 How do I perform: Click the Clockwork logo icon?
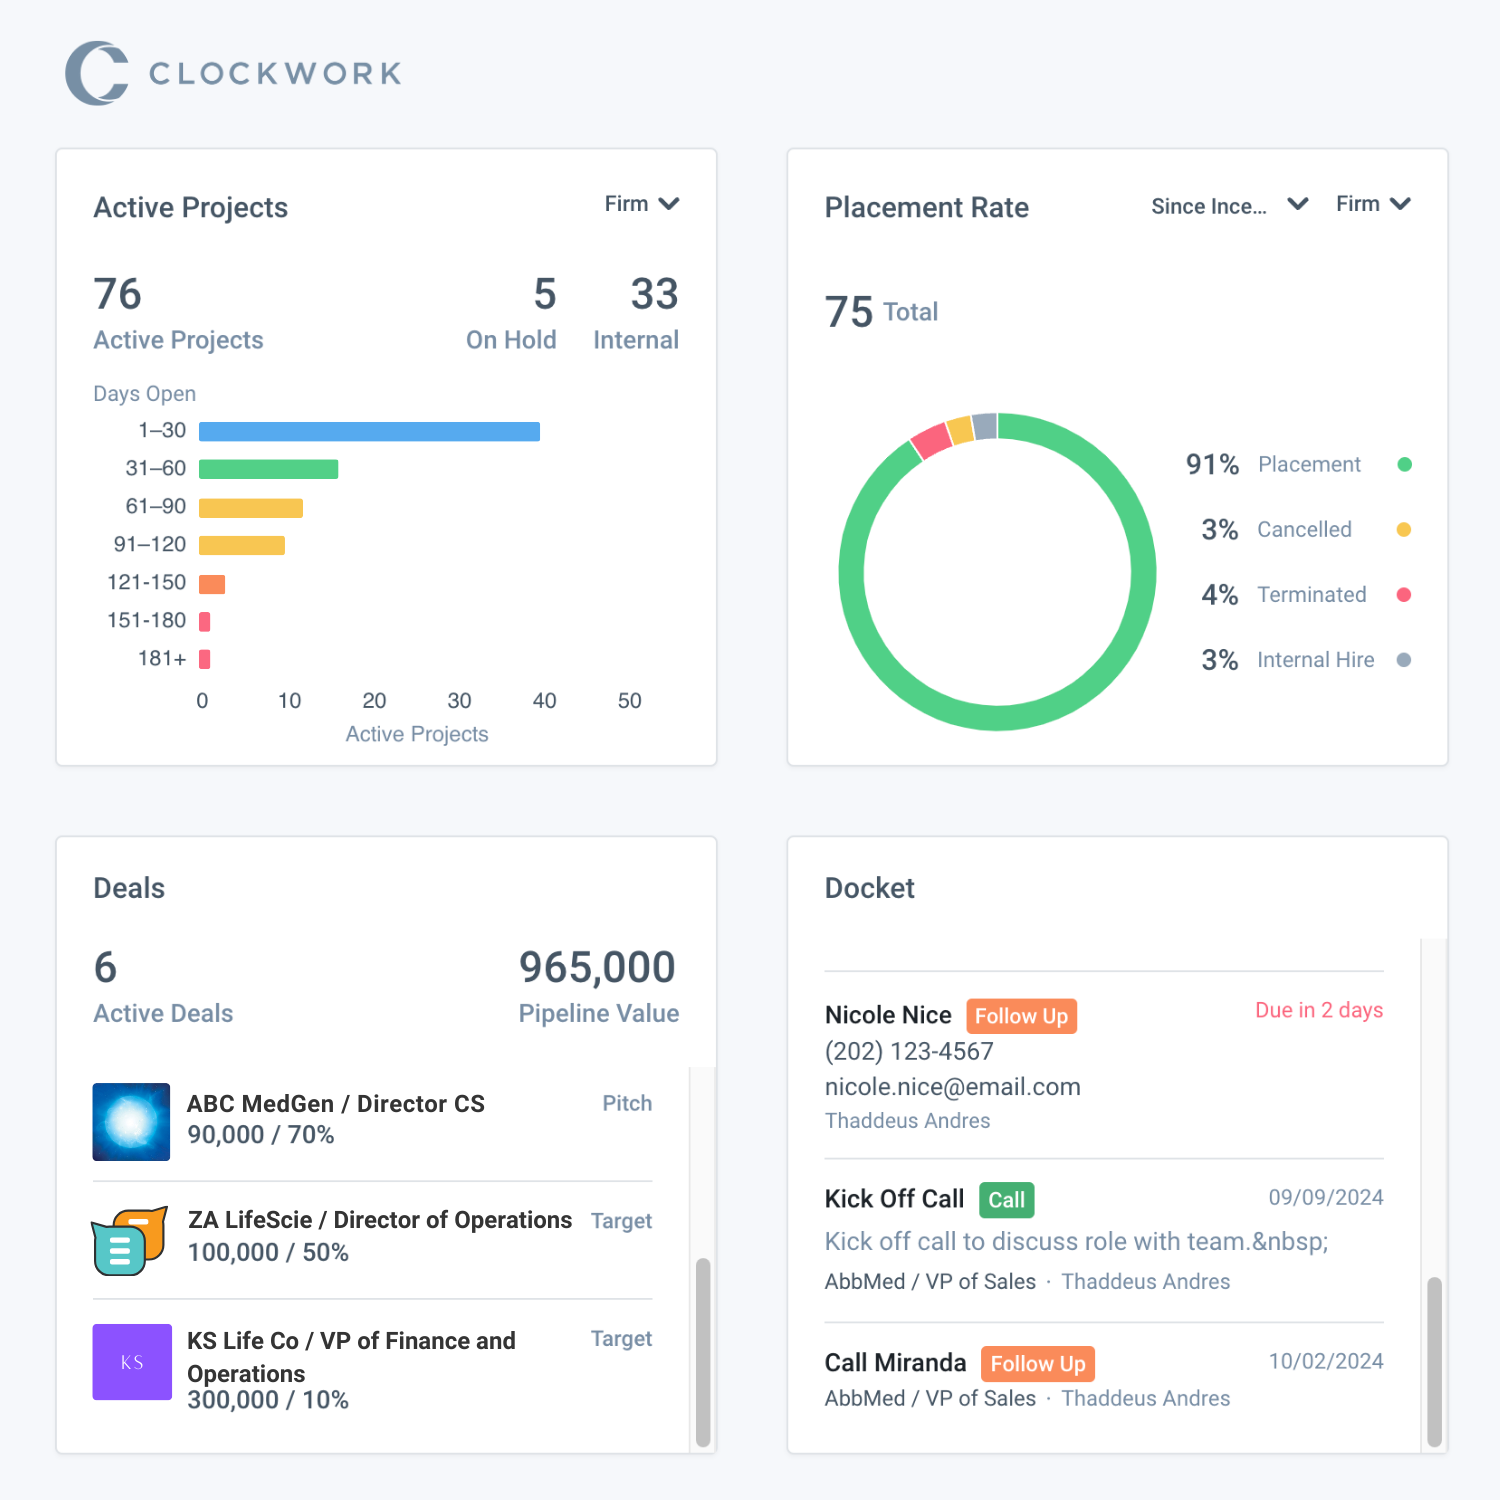click(x=95, y=71)
